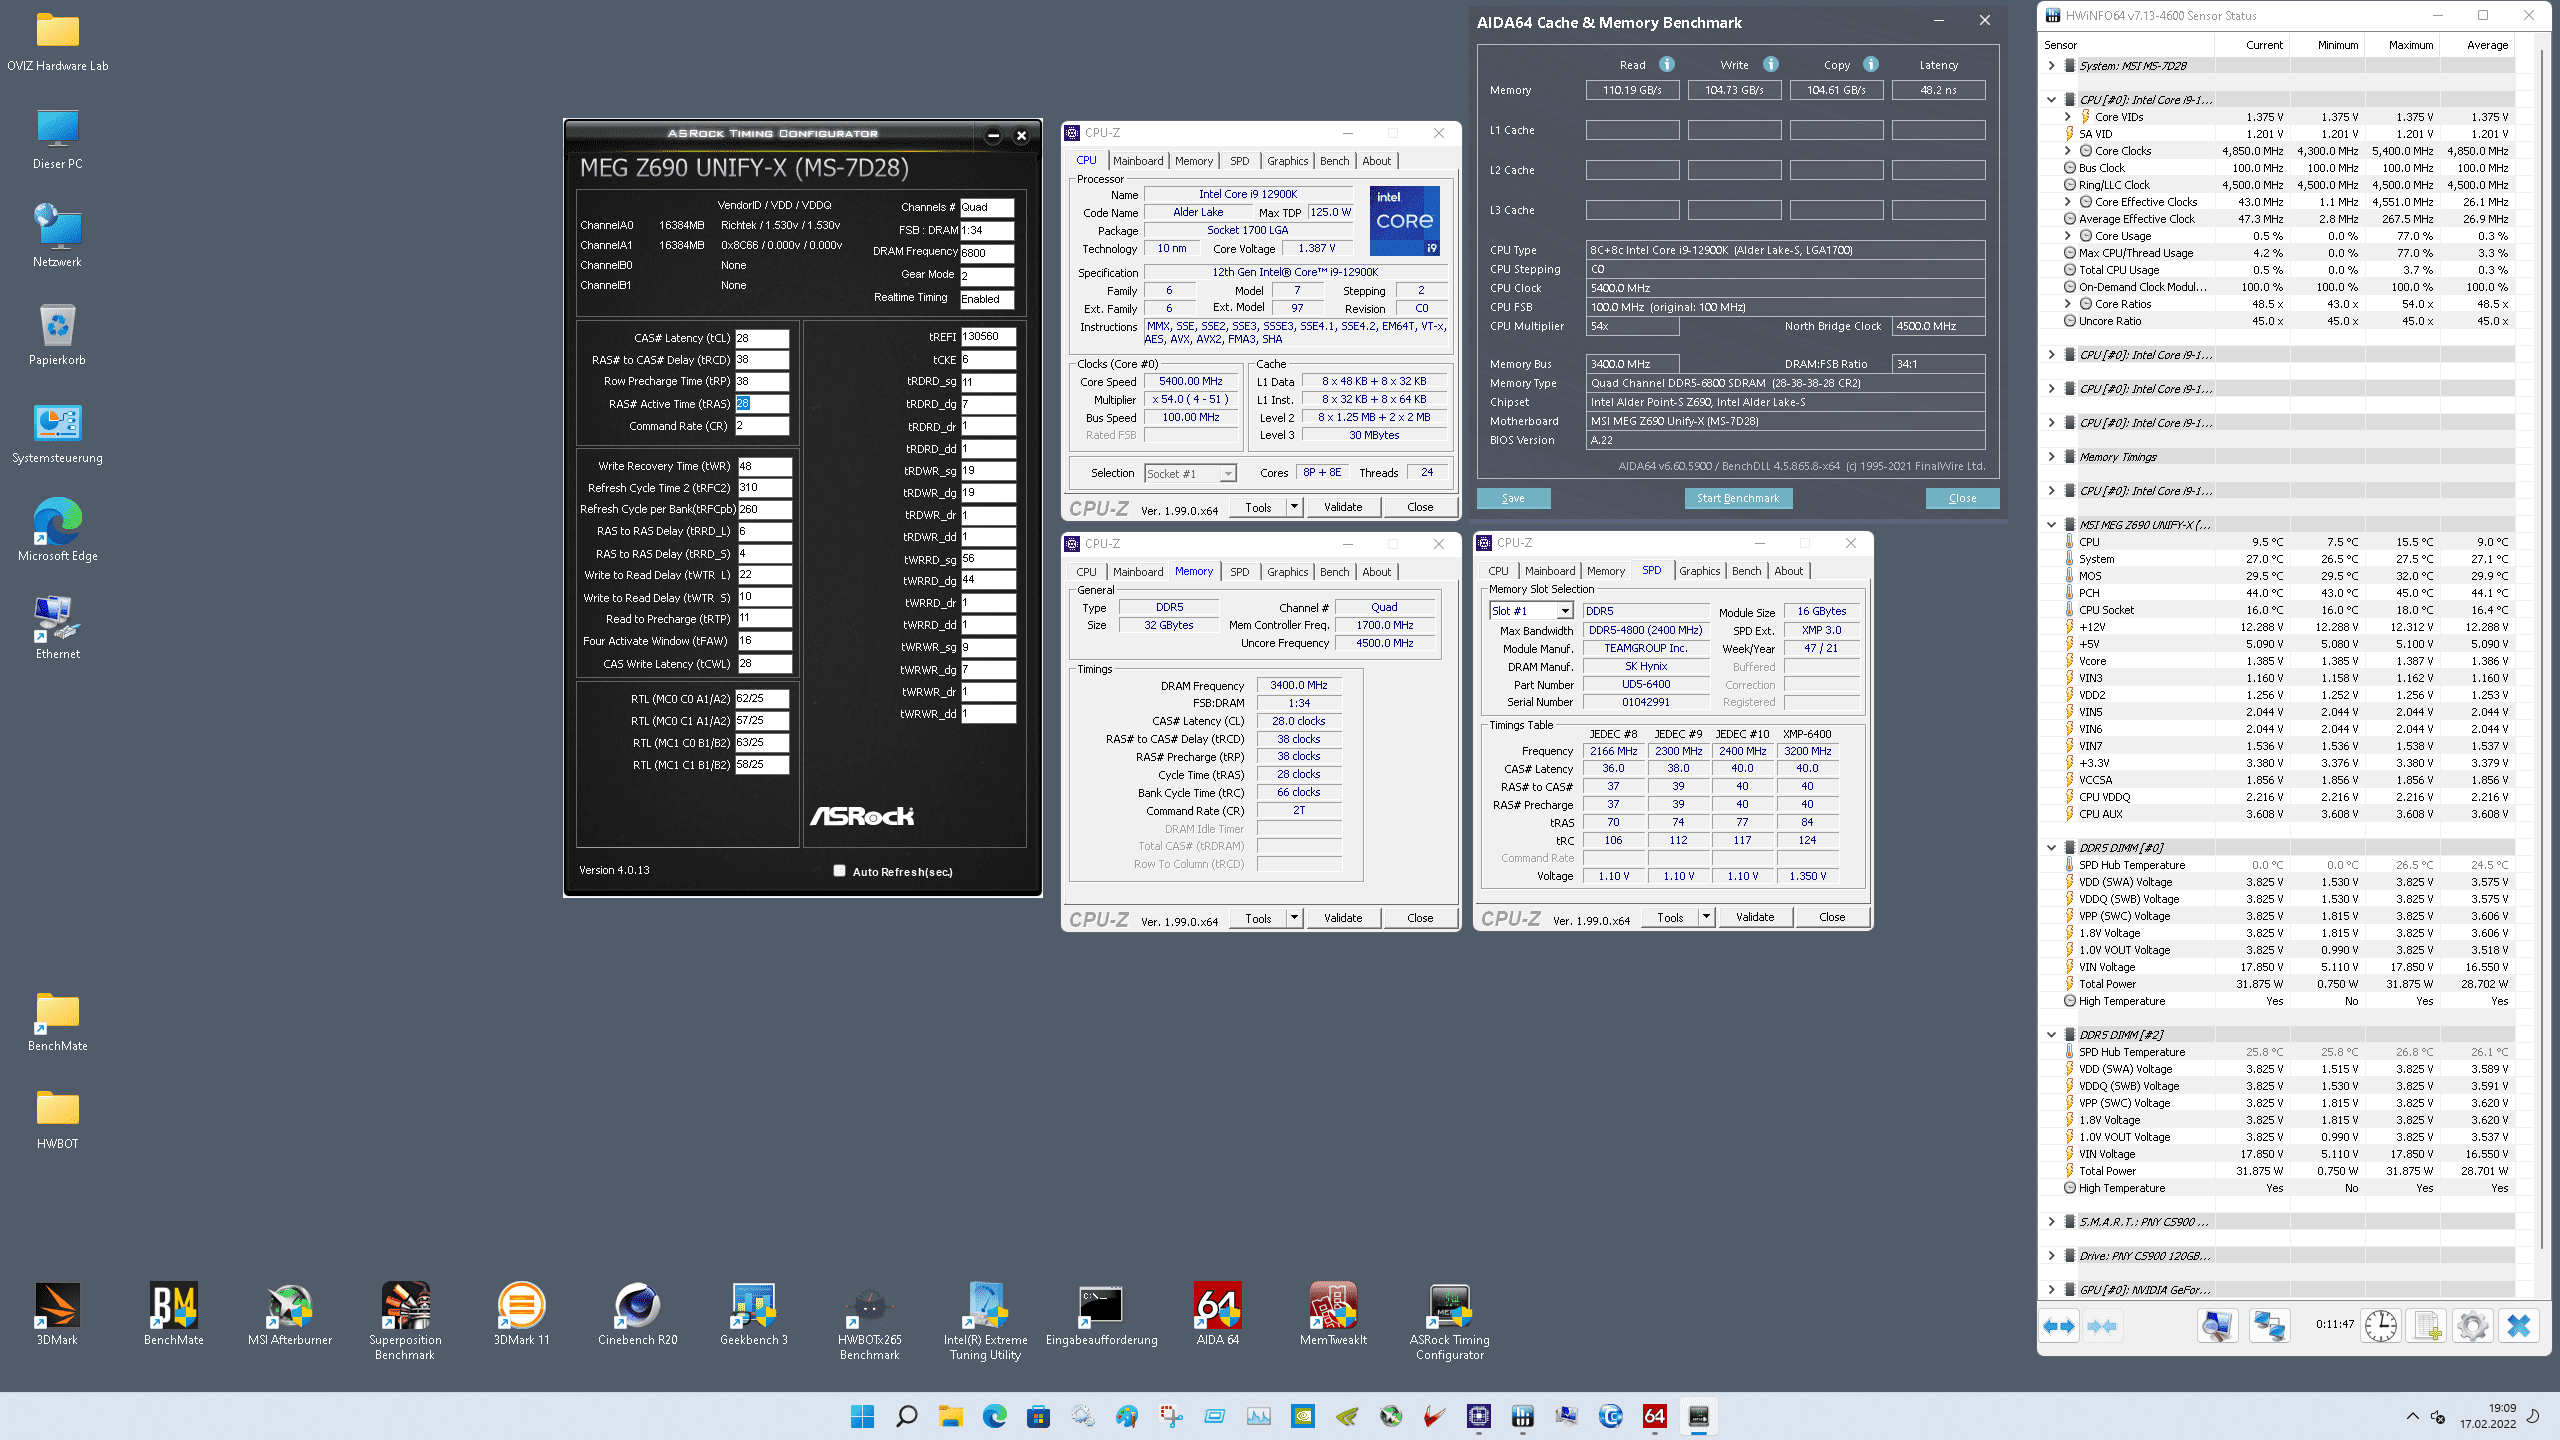This screenshot has height=1440, width=2560.
Task: Collapse DDR5 DIMM [#2] sensor group
Action: tap(2052, 1035)
